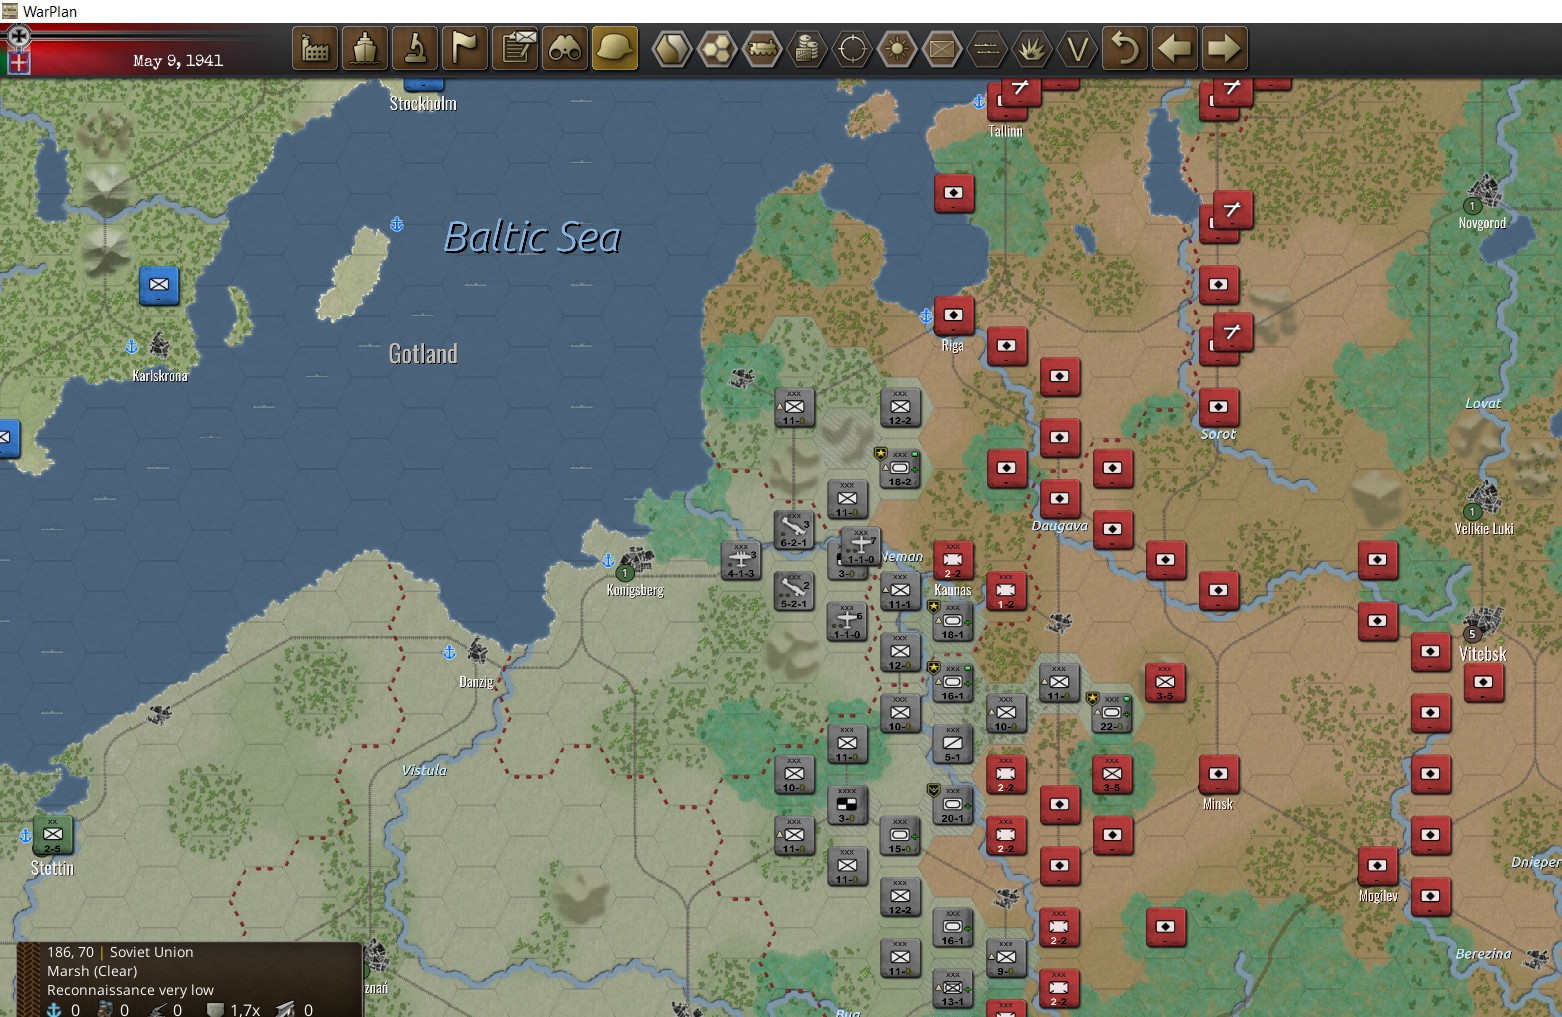Viewport: 1562px width, 1017px height.
Task: Click the Stockholm city label
Action: (x=423, y=103)
